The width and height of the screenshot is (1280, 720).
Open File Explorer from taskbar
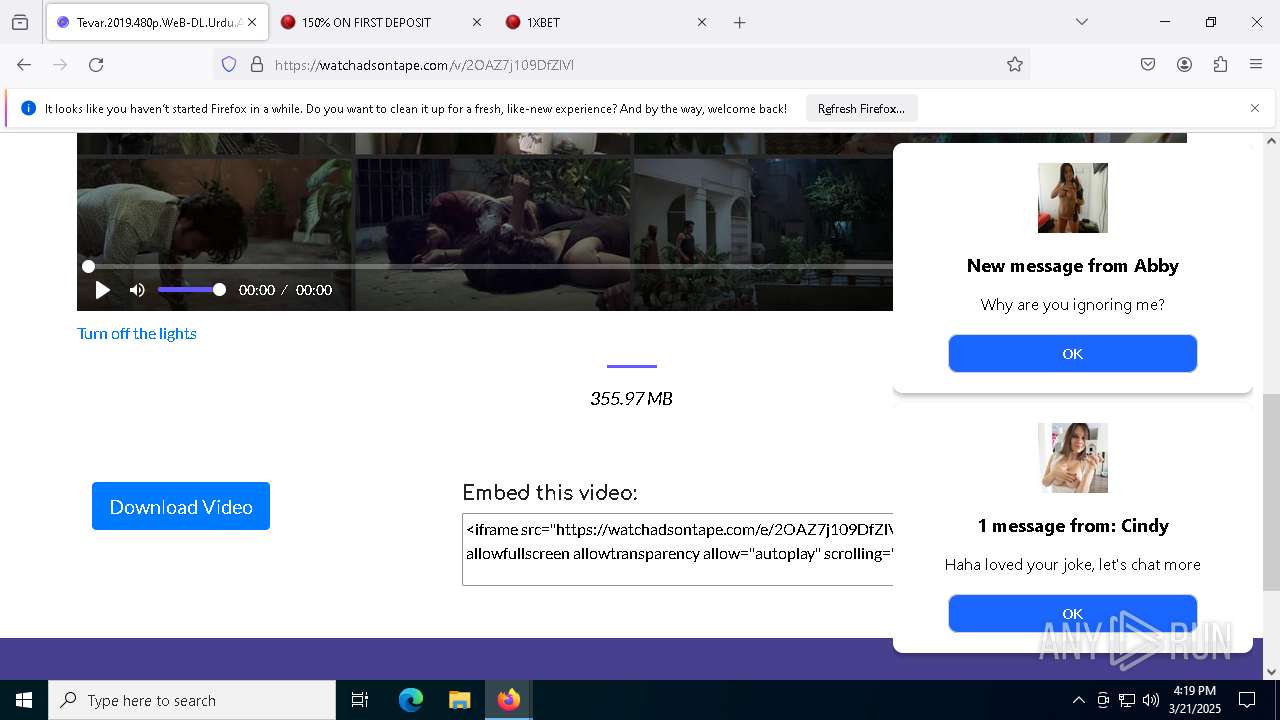click(459, 700)
